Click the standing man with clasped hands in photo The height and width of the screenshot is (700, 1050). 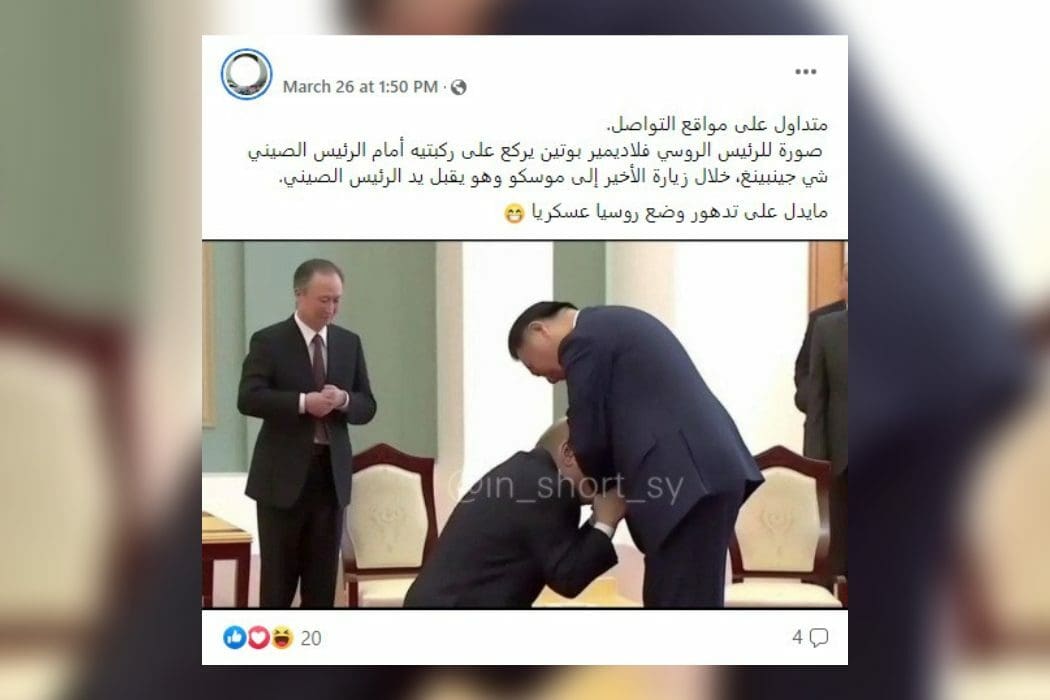(307, 432)
